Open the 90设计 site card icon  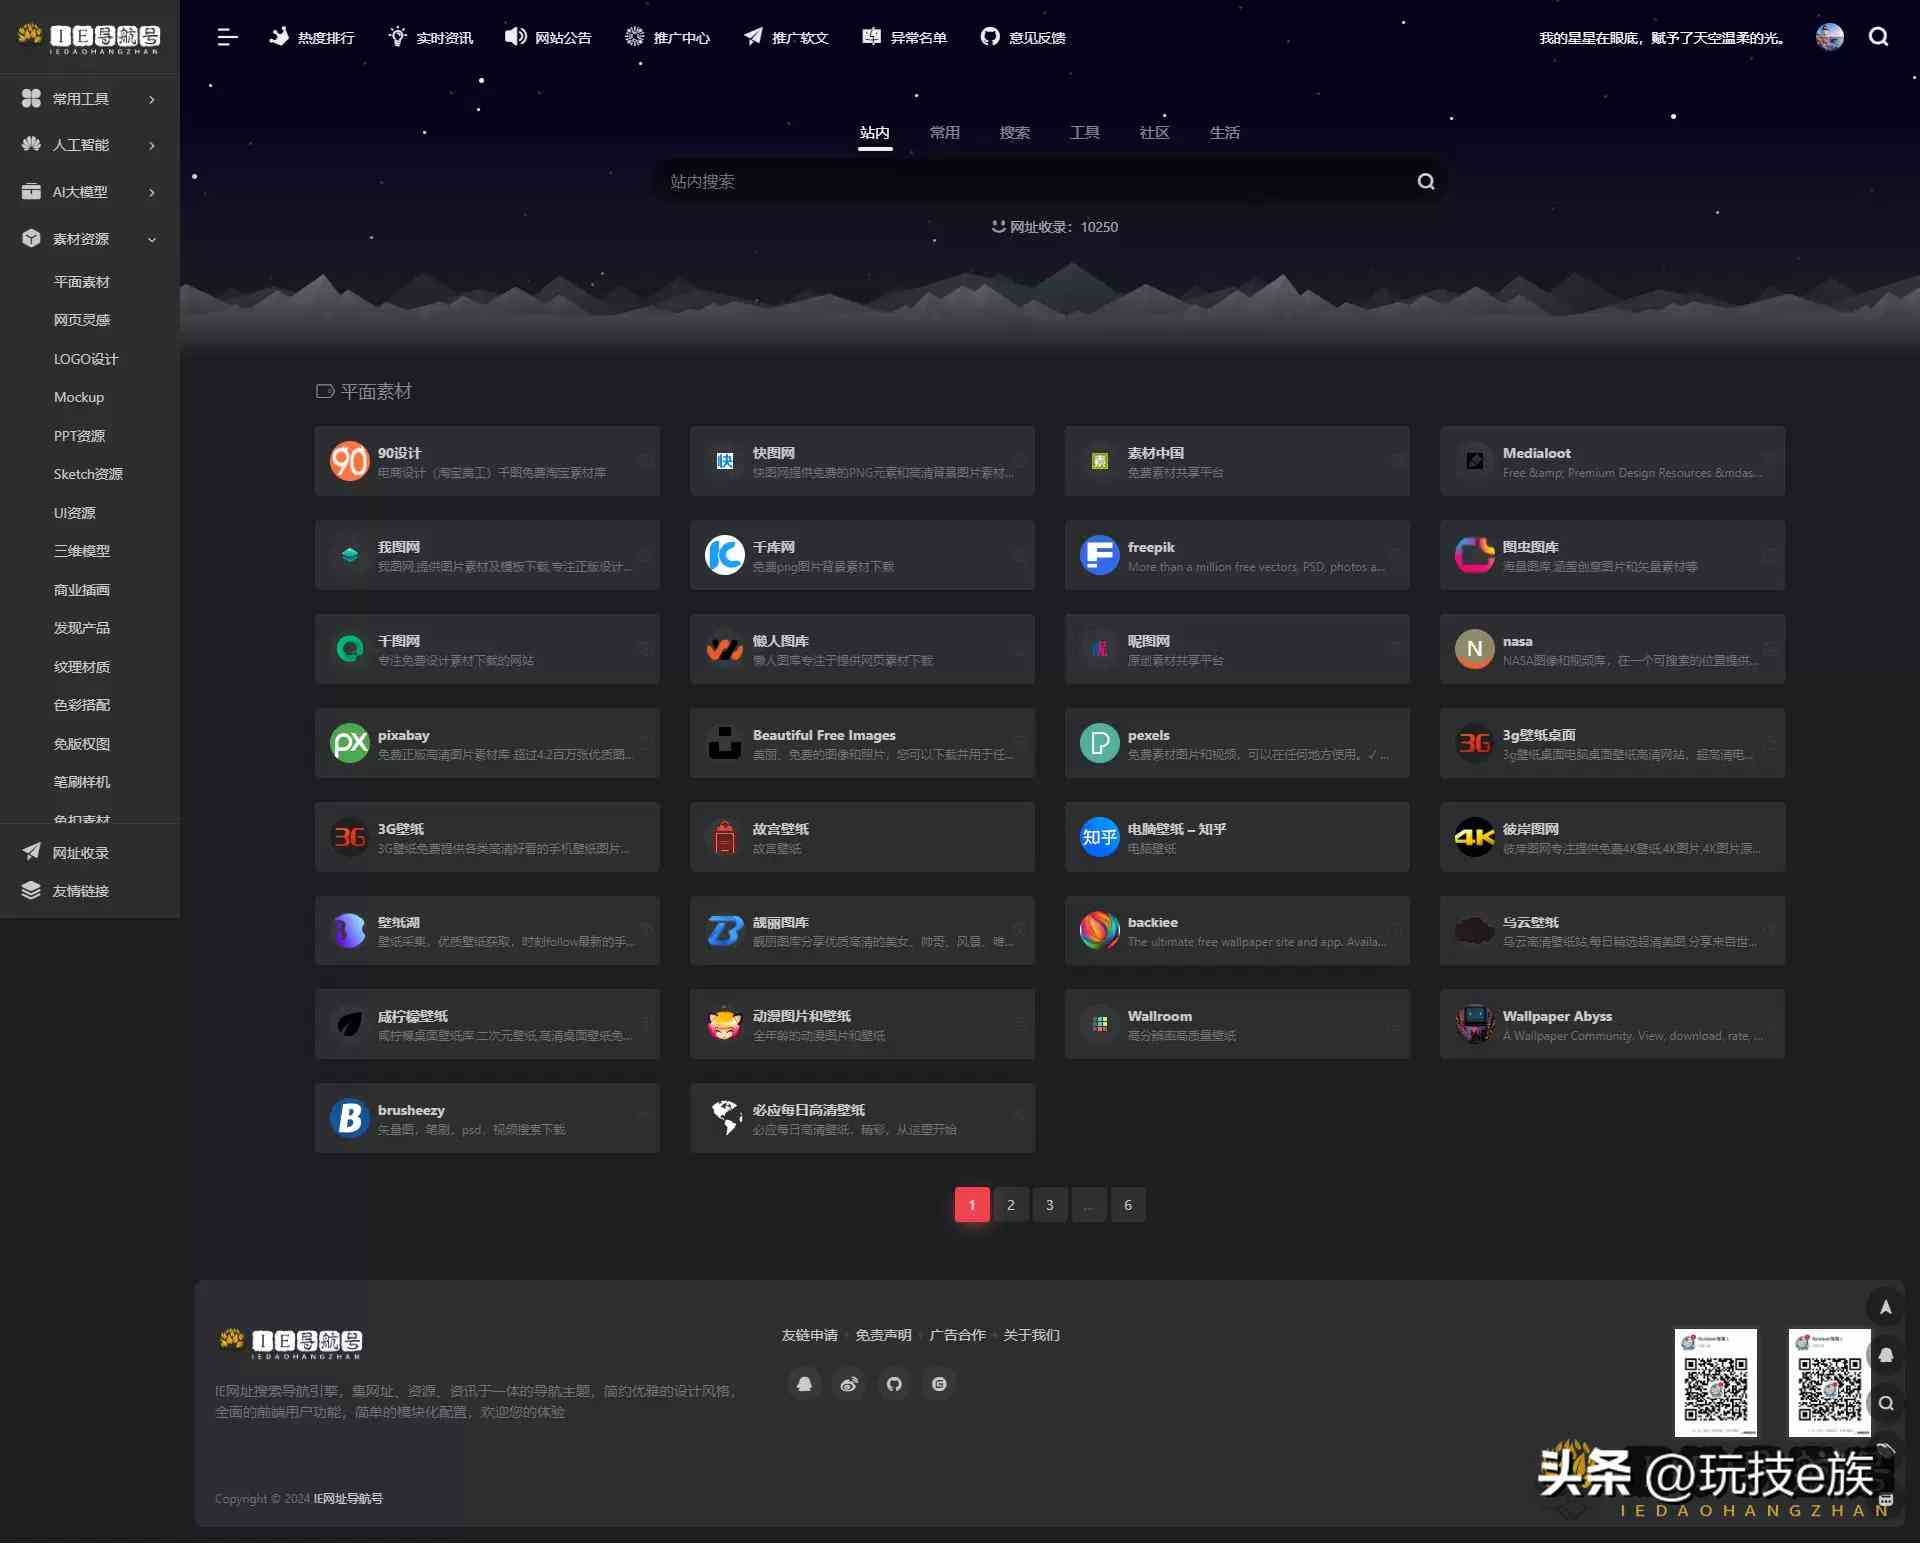(350, 461)
